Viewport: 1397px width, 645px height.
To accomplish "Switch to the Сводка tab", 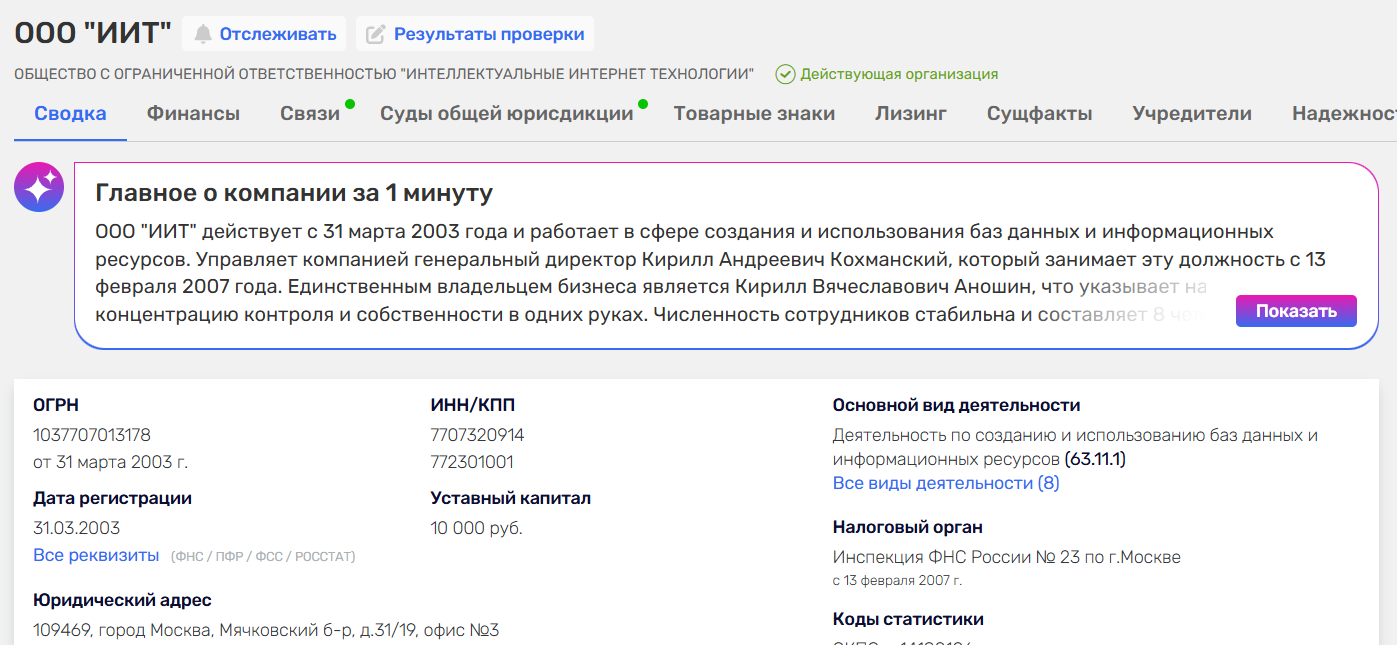I will 70,113.
